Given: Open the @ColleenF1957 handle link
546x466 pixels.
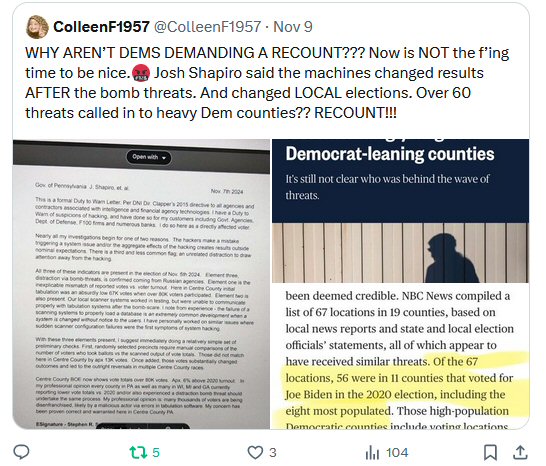Looking at the screenshot, I should [207, 27].
